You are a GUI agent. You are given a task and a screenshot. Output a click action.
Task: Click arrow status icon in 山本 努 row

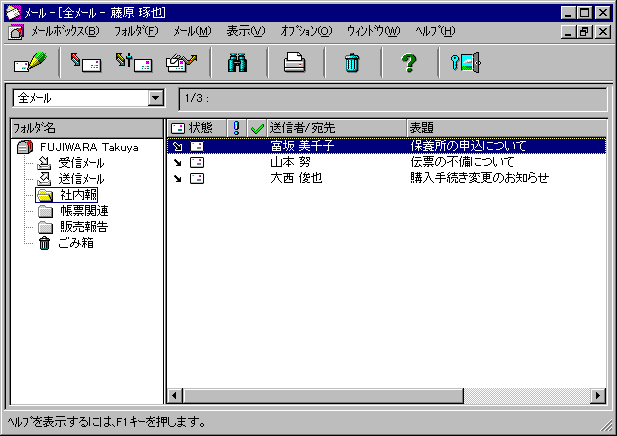click(177, 162)
